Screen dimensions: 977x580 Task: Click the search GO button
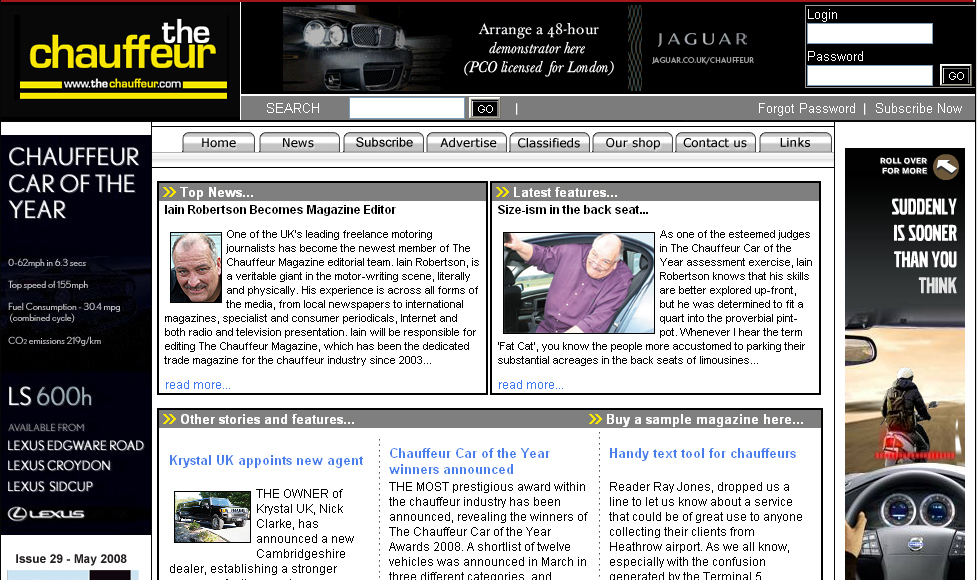click(x=485, y=108)
